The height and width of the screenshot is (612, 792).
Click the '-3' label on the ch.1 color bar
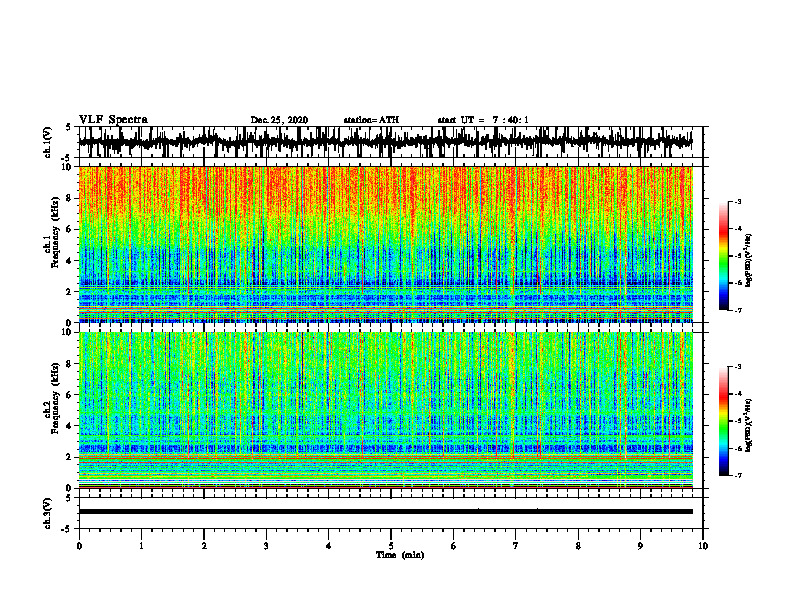[737, 201]
